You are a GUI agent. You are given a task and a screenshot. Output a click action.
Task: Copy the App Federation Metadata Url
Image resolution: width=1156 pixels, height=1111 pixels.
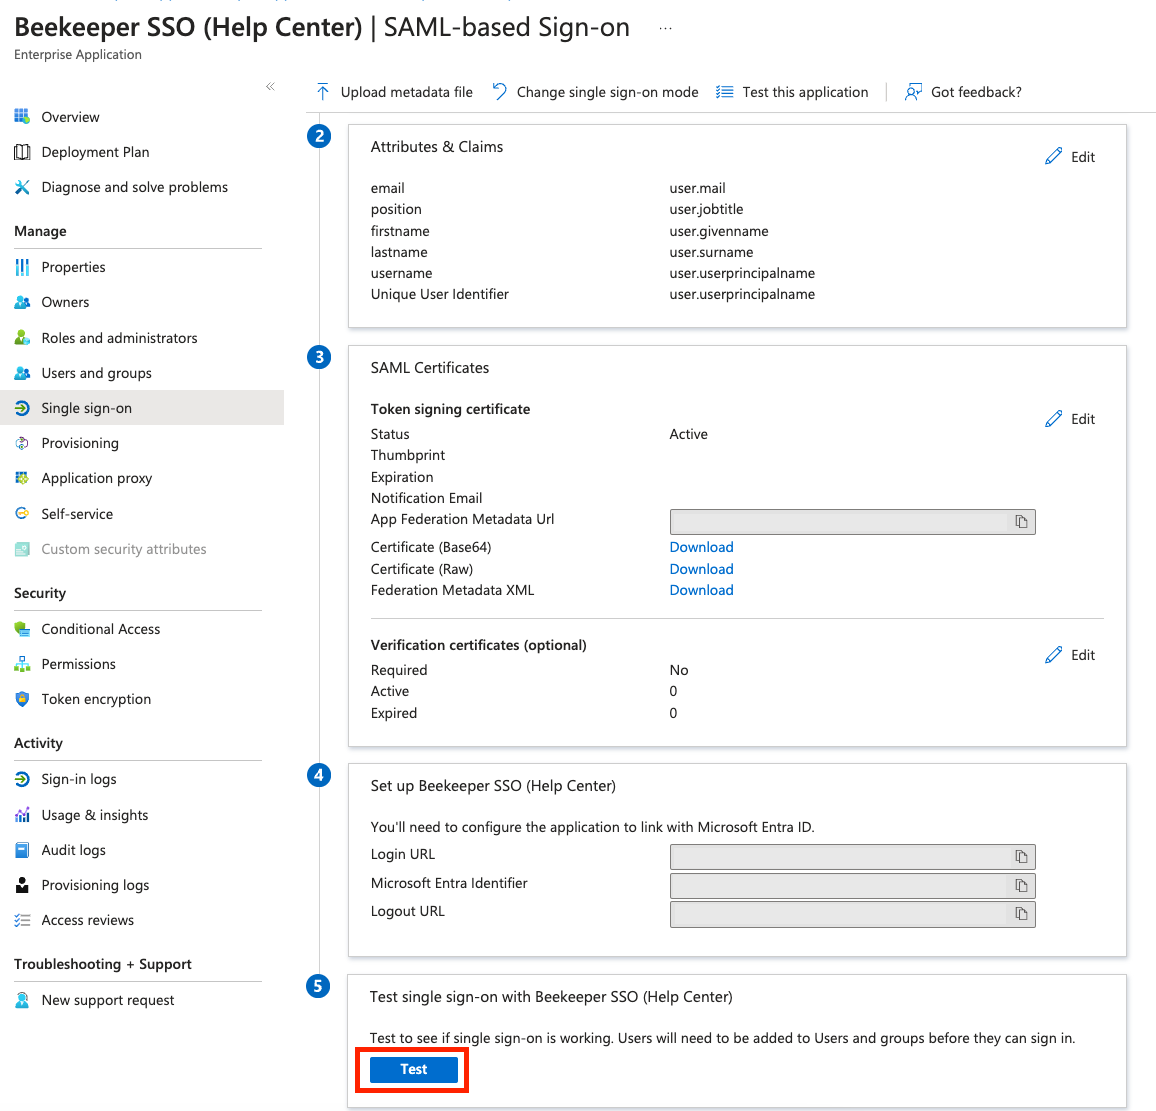(x=1021, y=522)
